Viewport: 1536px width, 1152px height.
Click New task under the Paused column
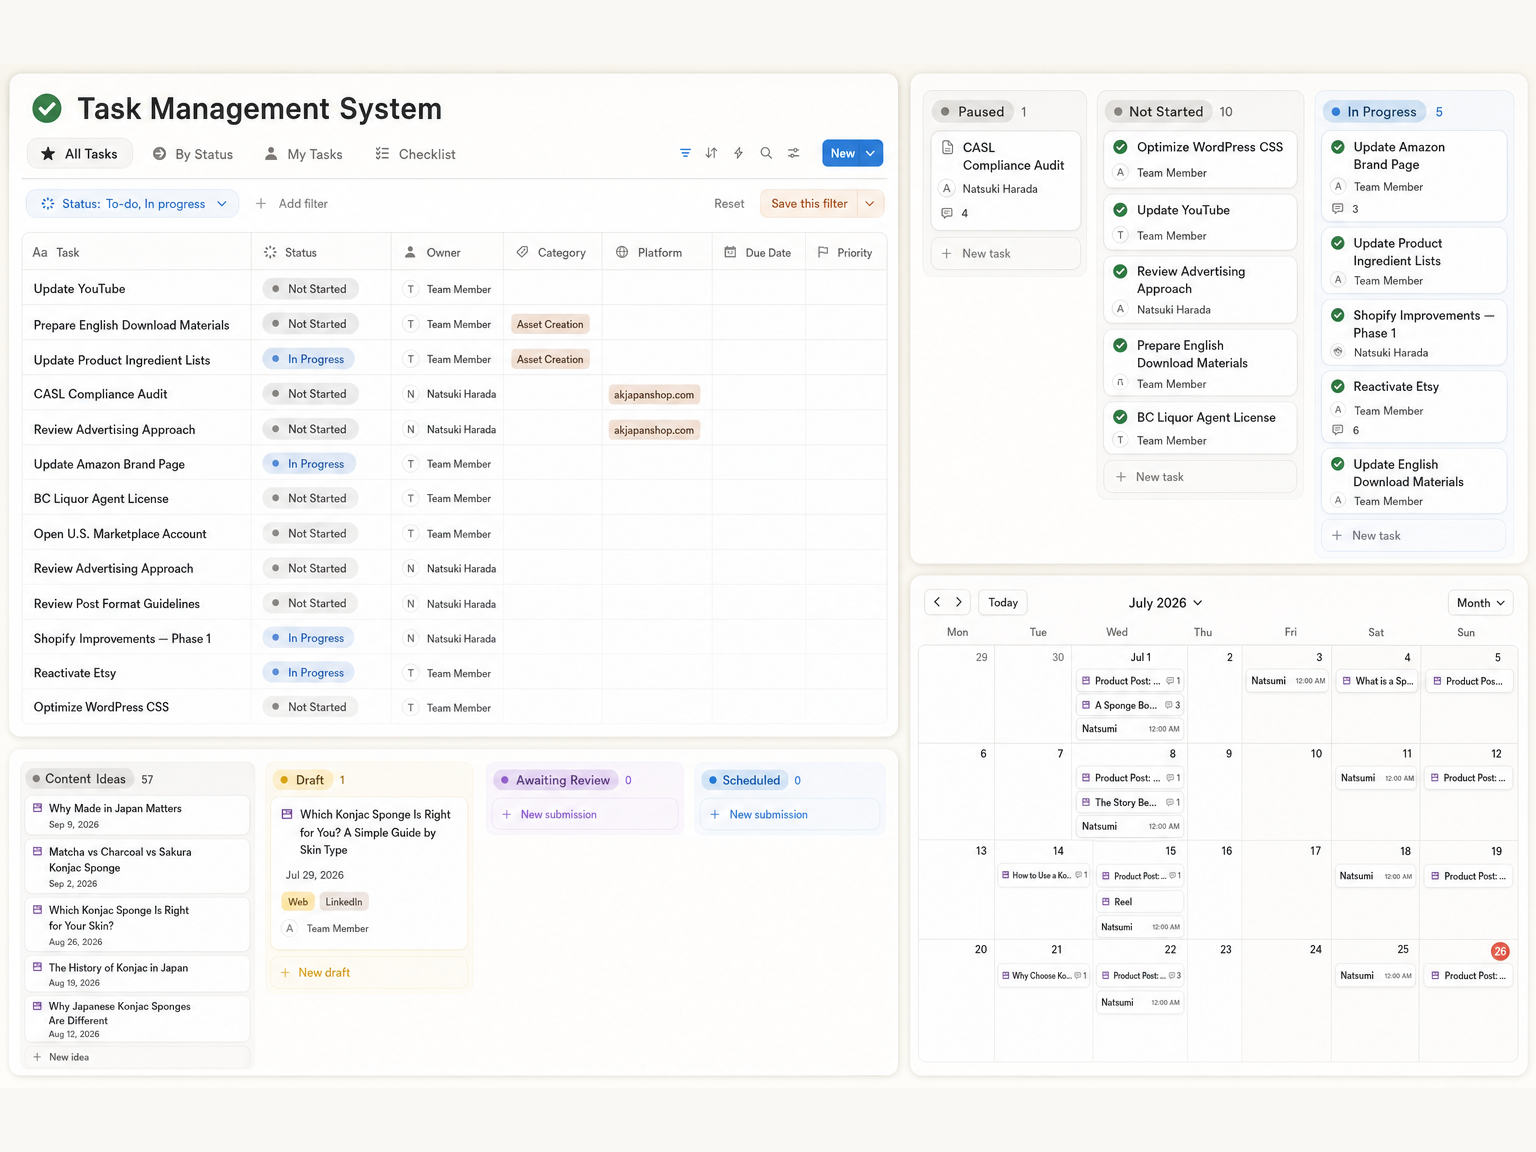click(1005, 253)
